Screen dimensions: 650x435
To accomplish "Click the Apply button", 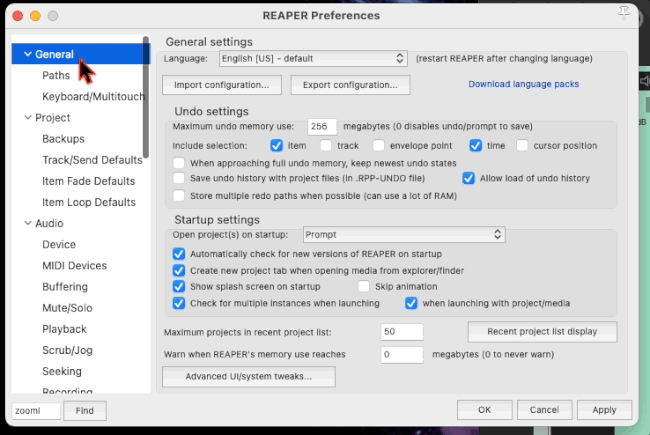I will pyautogui.click(x=604, y=410).
